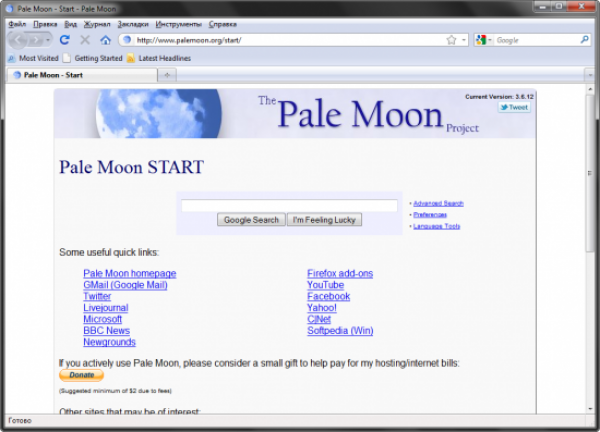
Task: Go back with the Back arrow button
Action: [x=18, y=40]
